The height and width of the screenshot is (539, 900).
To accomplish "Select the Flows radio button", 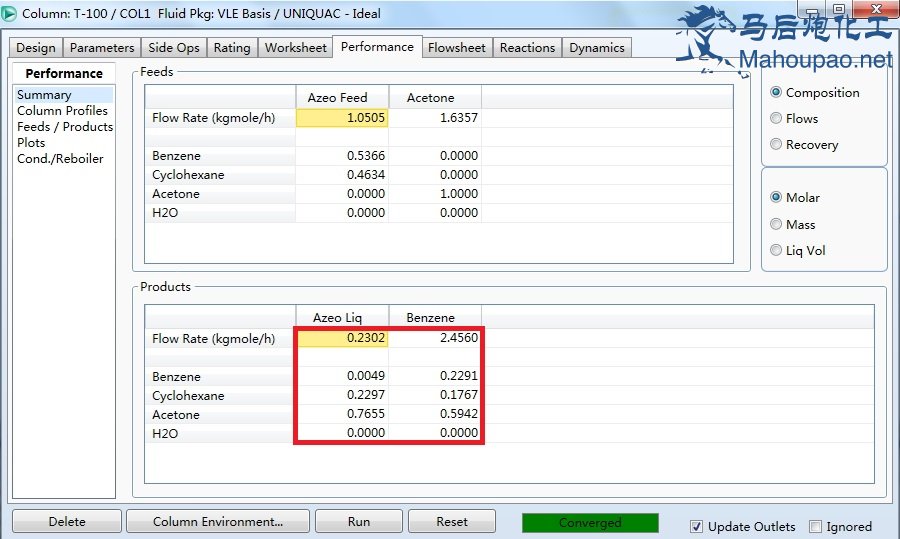I will (x=777, y=119).
